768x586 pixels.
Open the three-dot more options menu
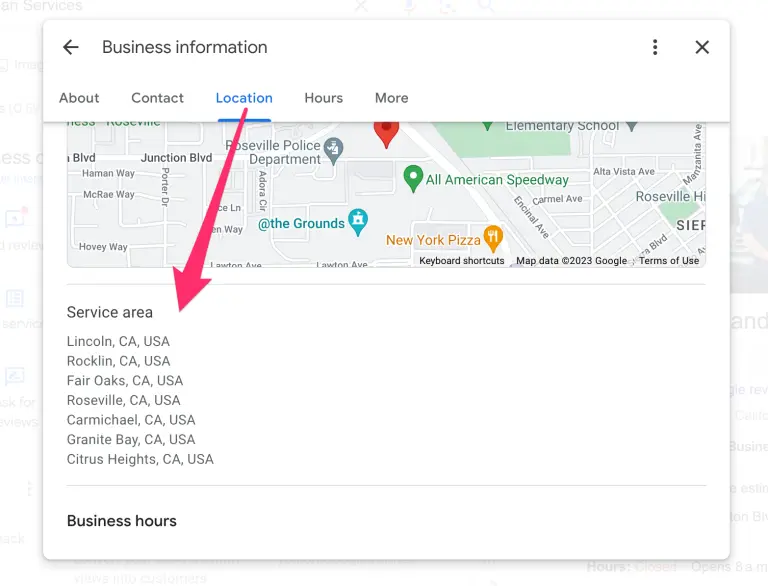655,47
